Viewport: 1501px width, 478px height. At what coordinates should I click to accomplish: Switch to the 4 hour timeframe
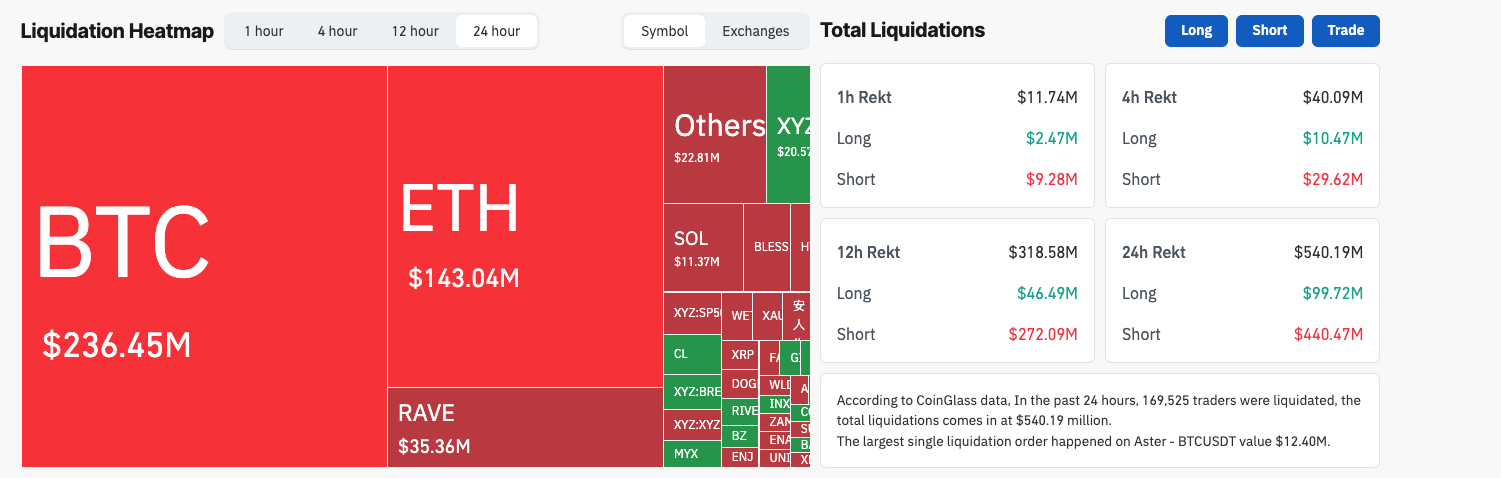(337, 31)
